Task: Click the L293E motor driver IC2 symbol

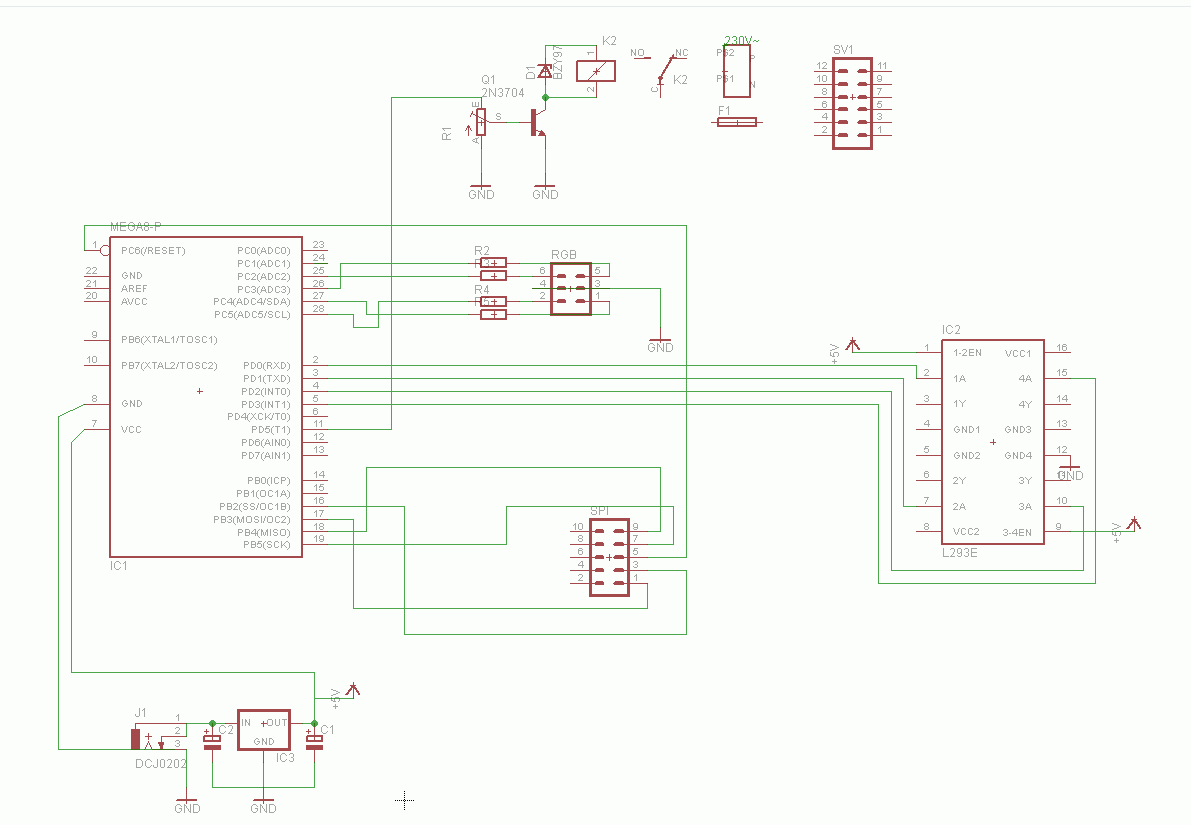Action: click(993, 442)
